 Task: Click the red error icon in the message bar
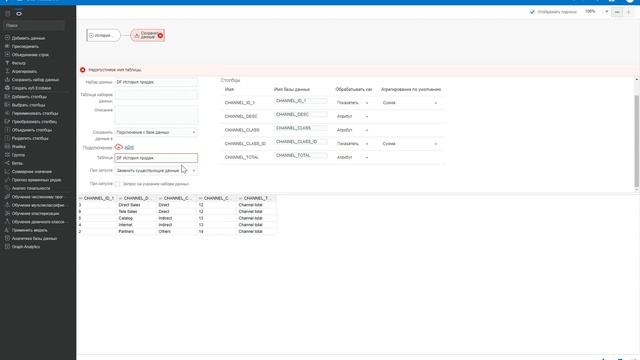tap(83, 70)
